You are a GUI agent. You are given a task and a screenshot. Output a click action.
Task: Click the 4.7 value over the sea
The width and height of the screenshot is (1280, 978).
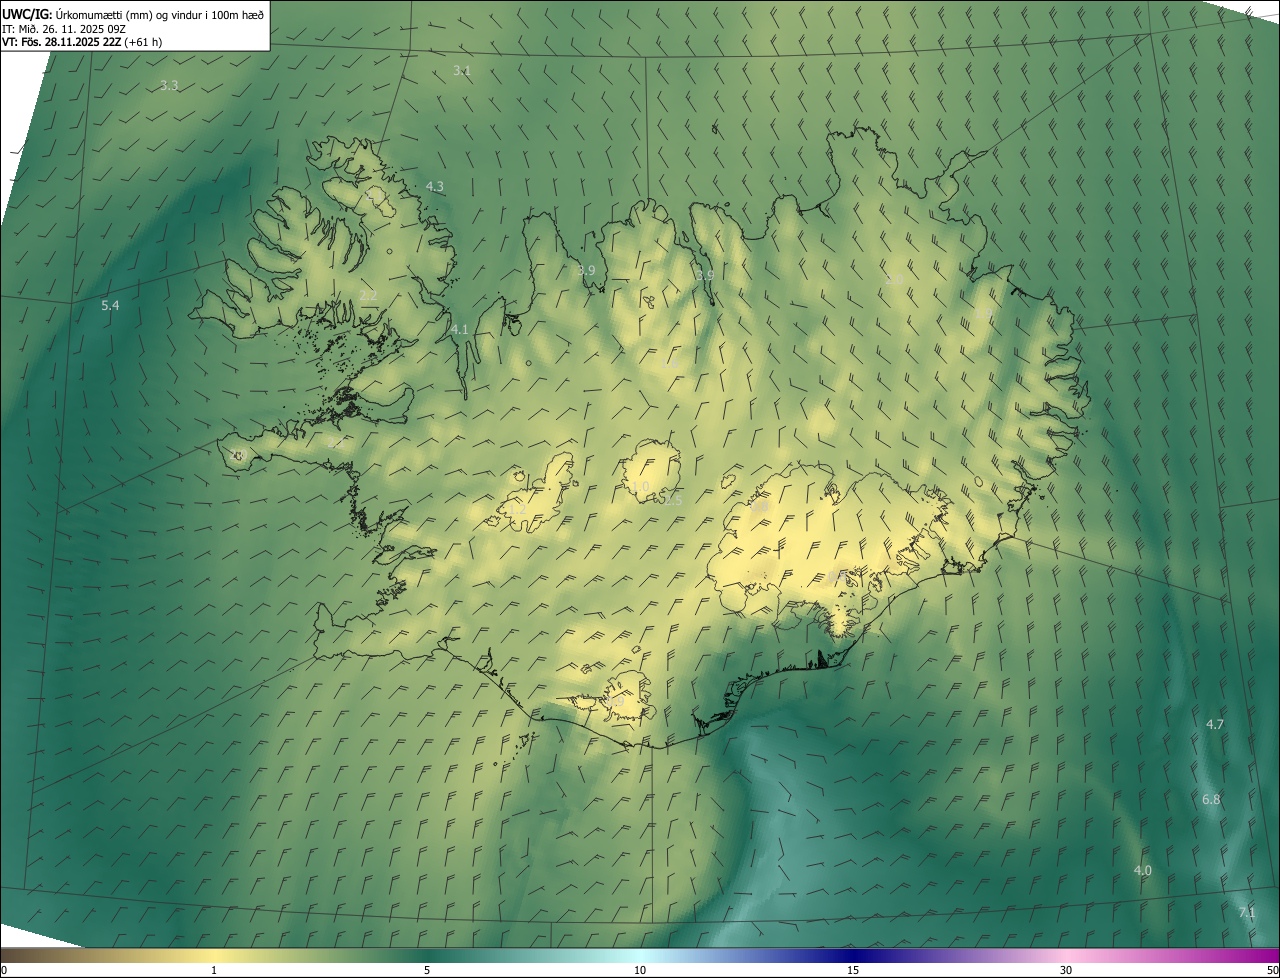1215,724
